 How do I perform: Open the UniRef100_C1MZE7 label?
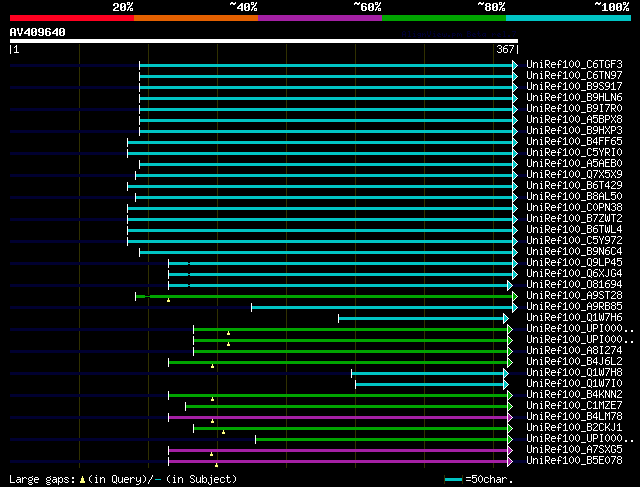coord(574,406)
